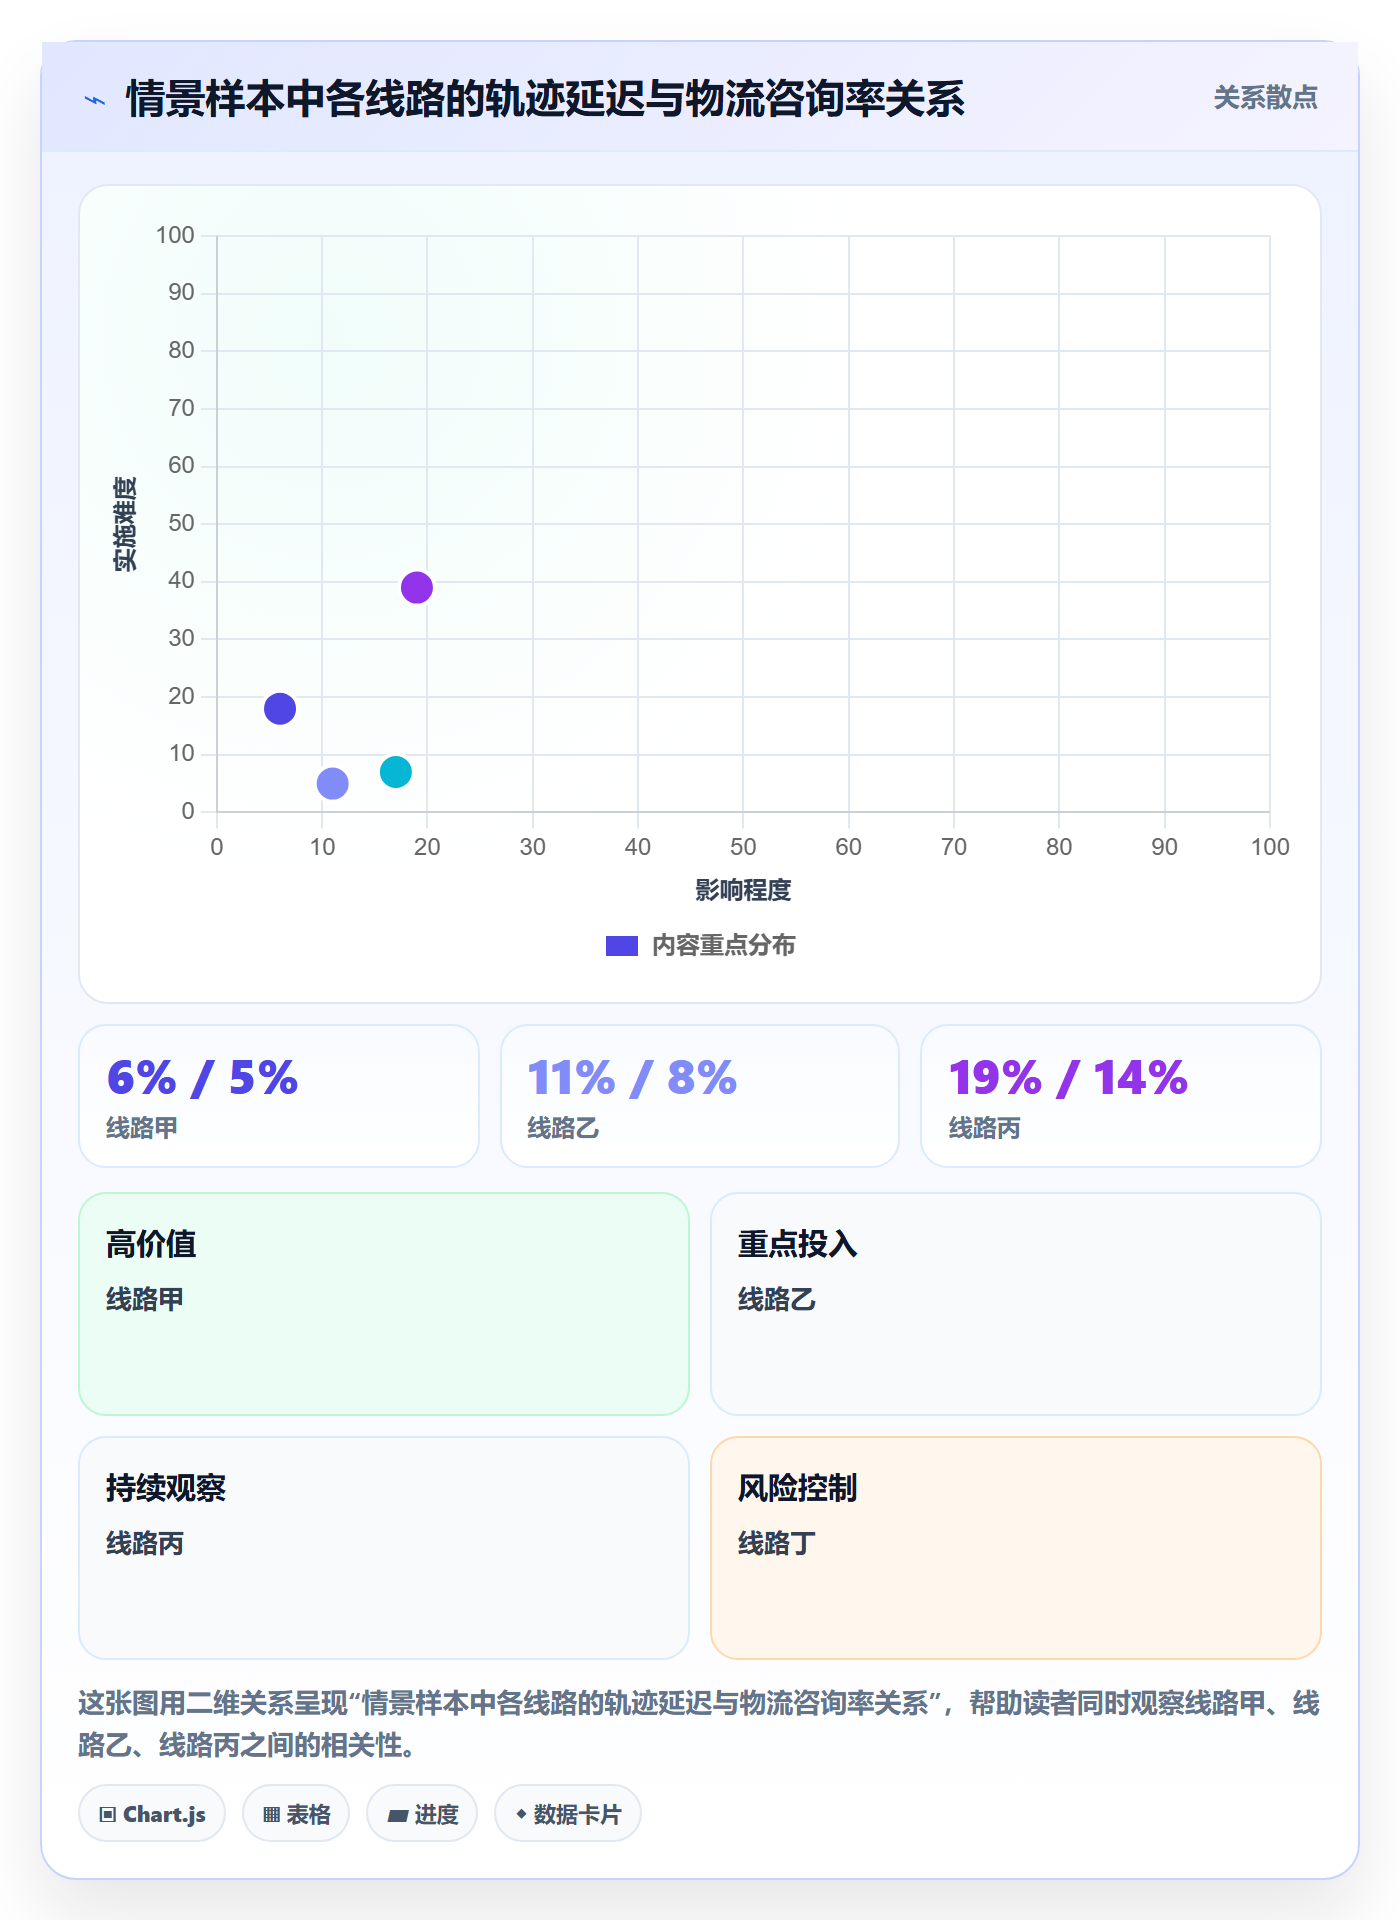Image resolution: width=1400 pixels, height=1920 pixels.
Task: Click the diamond icon in 数据卡片 tag
Action: [521, 1814]
